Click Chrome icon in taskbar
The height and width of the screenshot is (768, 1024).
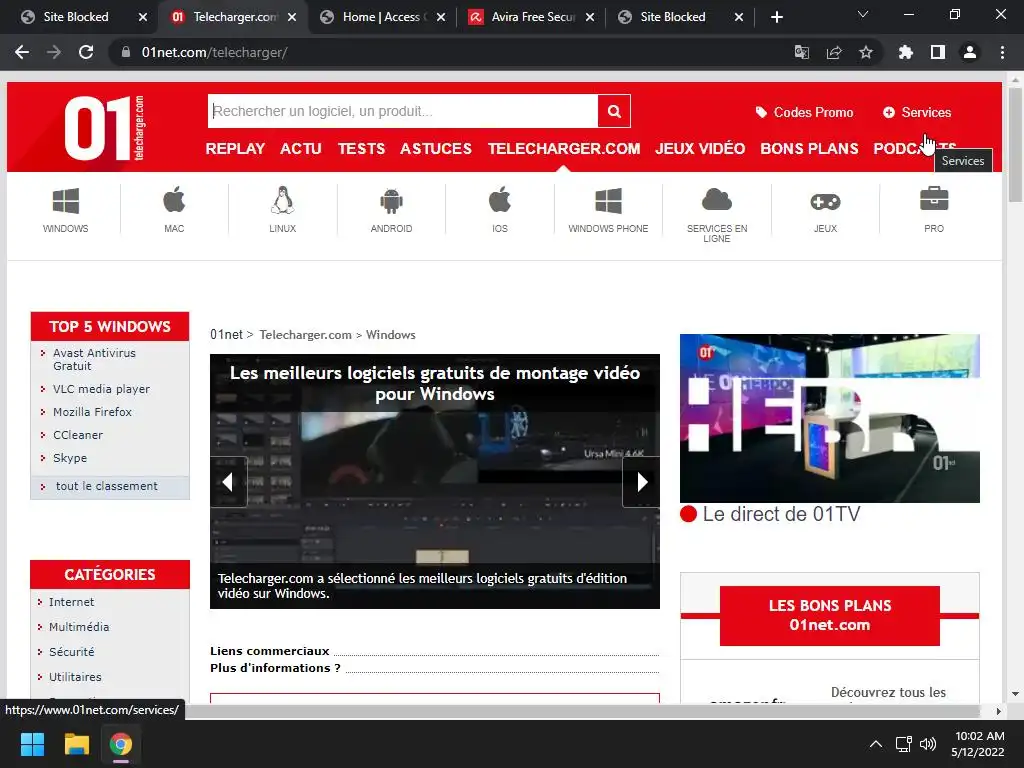click(x=121, y=744)
